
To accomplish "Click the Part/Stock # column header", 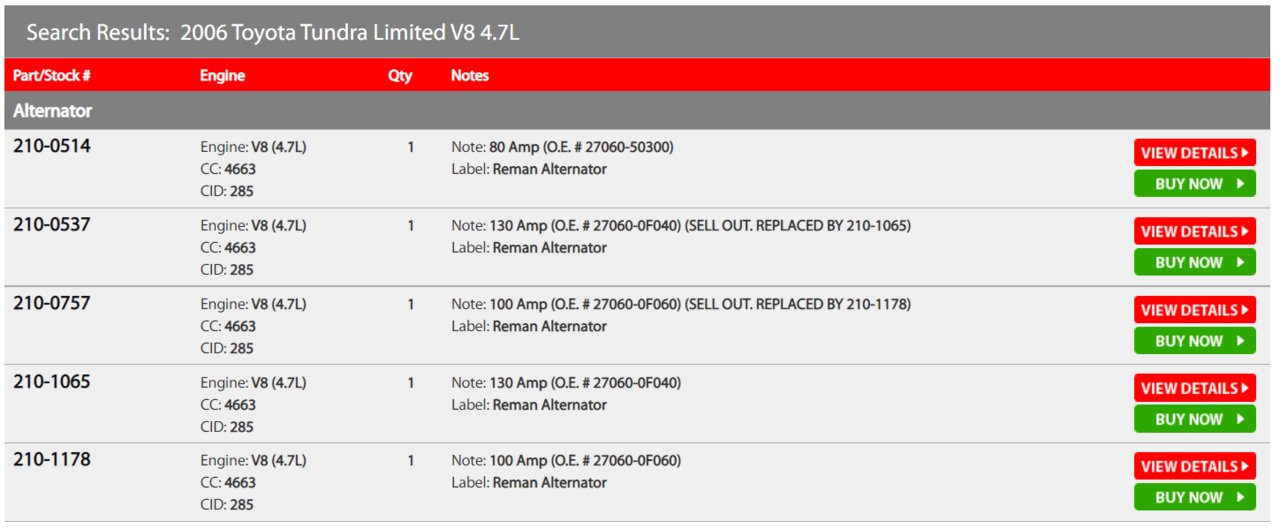I will coord(52,76).
